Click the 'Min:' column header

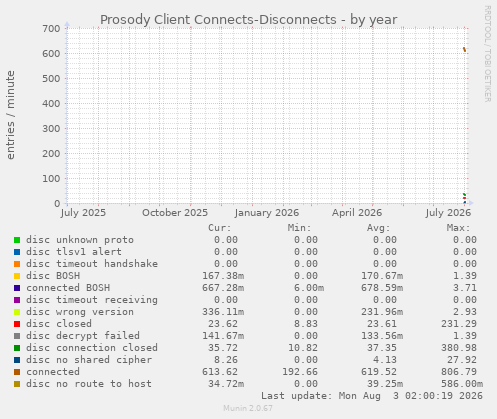tap(299, 228)
